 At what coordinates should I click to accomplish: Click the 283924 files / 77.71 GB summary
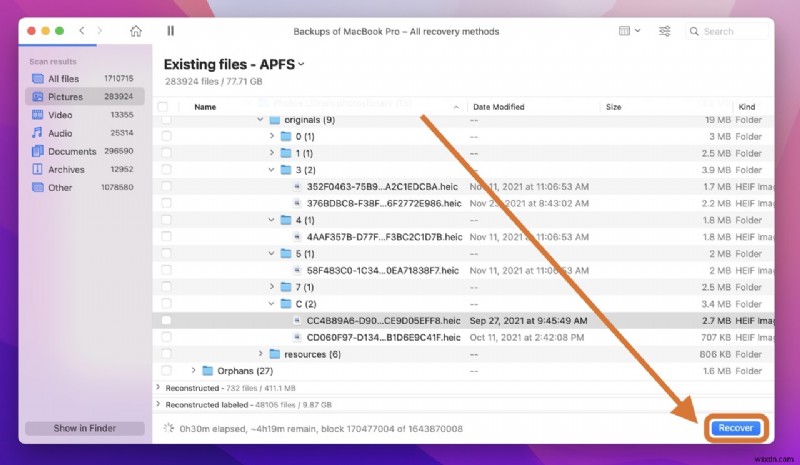213,82
